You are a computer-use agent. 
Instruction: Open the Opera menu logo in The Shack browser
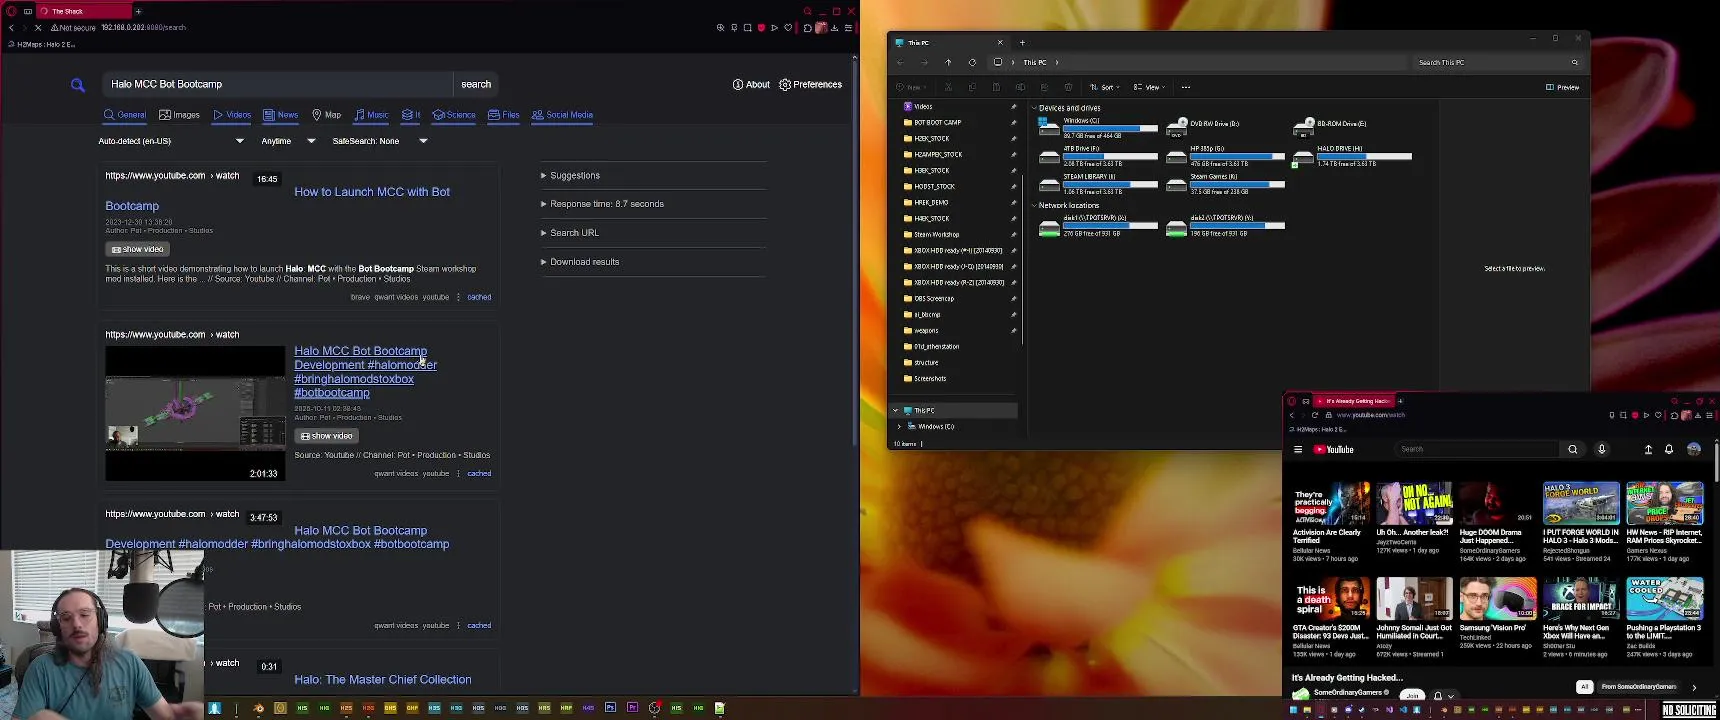click(x=10, y=11)
